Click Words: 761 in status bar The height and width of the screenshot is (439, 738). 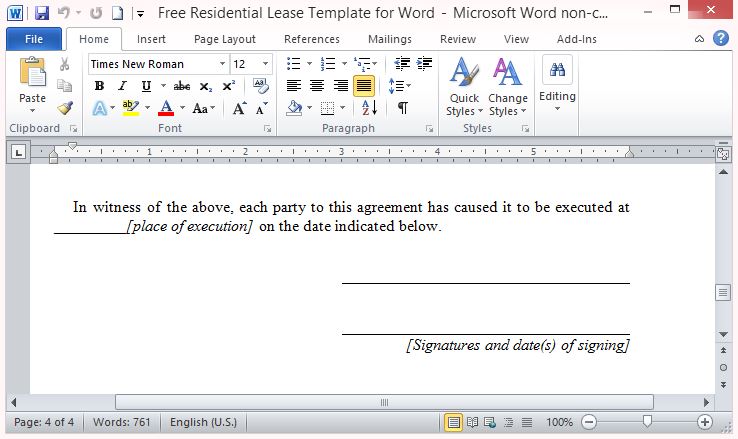(x=121, y=422)
